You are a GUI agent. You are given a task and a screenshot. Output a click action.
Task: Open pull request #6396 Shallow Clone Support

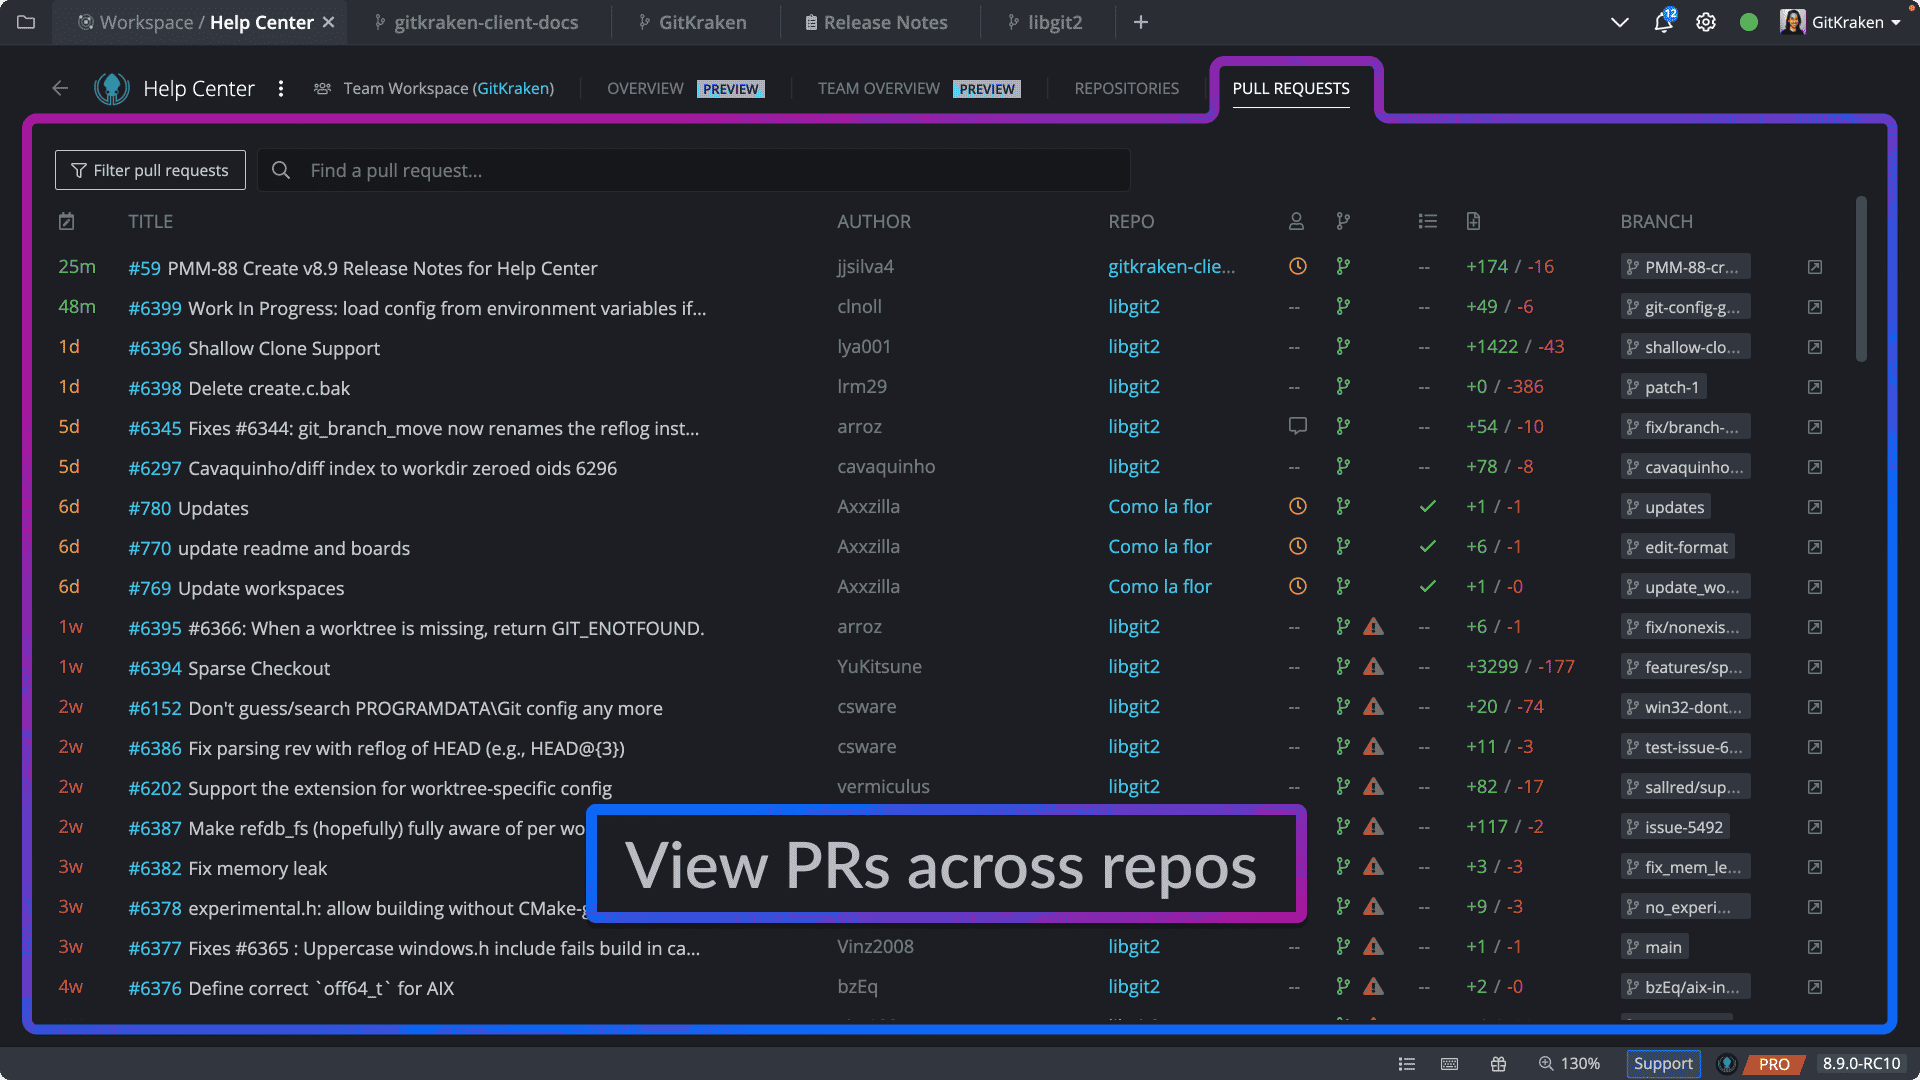pos(254,348)
